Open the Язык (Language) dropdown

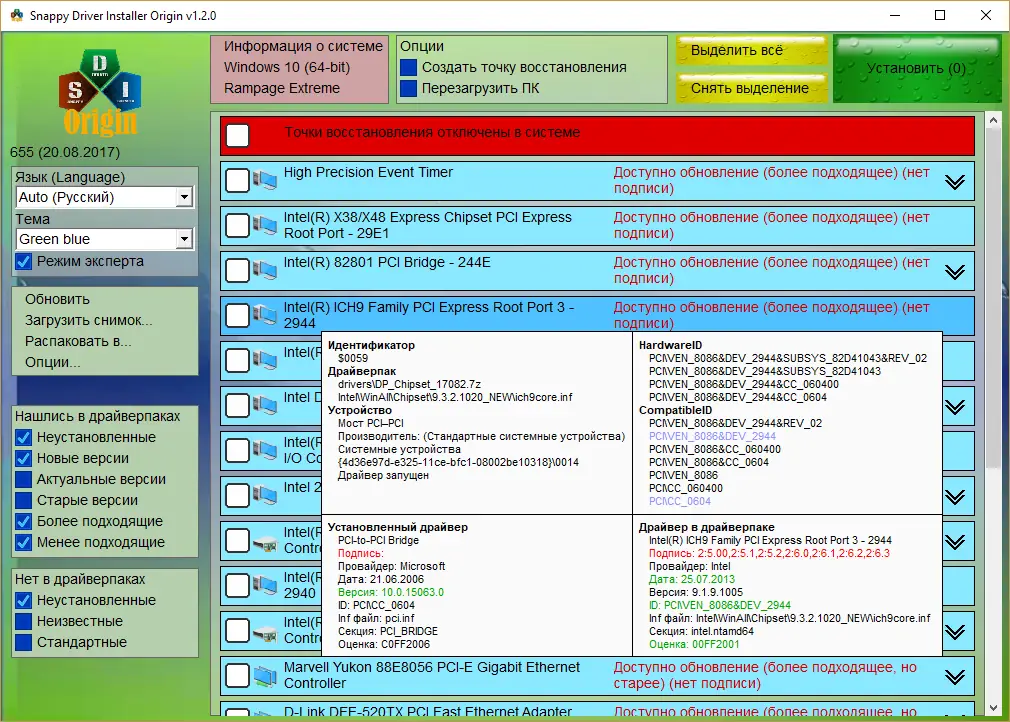click(183, 196)
